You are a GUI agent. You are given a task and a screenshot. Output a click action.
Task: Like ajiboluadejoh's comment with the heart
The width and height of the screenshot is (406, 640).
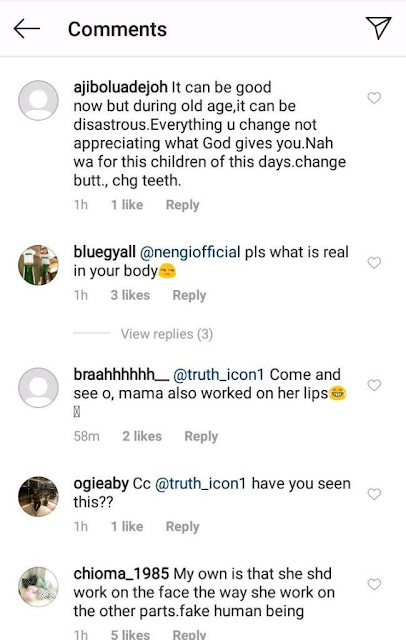pos(374,98)
